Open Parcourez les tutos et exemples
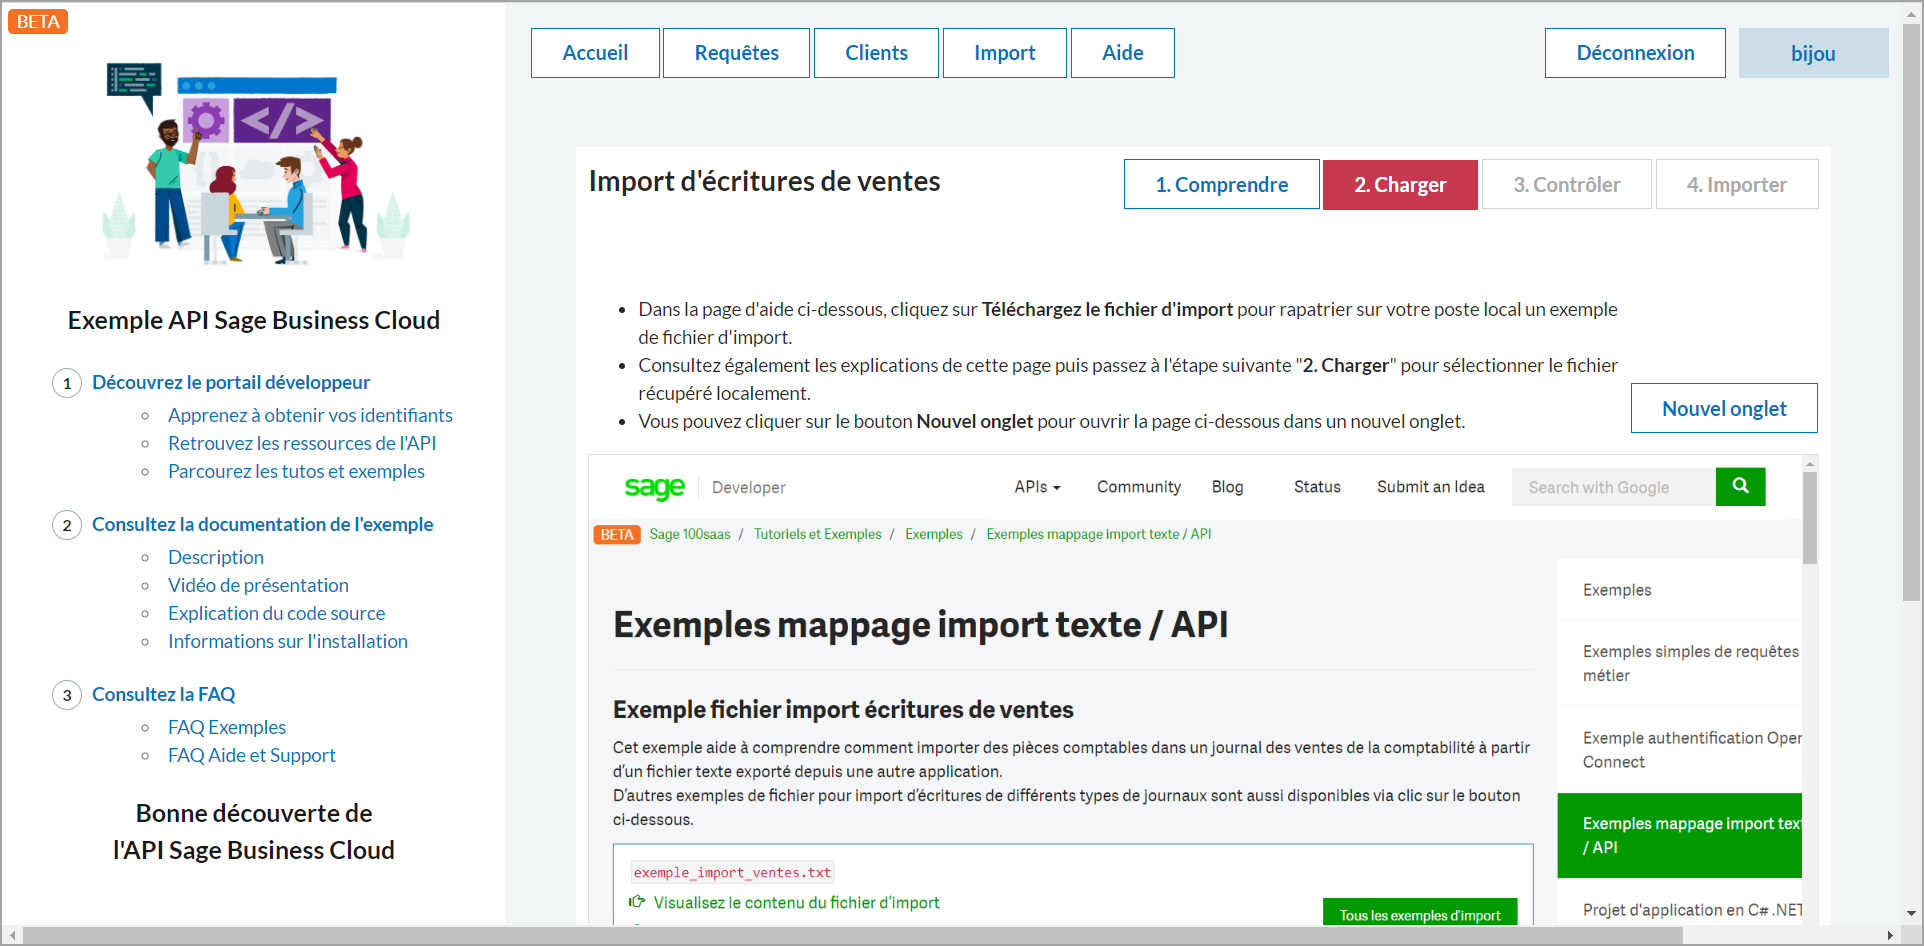The width and height of the screenshot is (1924, 946). pyautogui.click(x=296, y=471)
